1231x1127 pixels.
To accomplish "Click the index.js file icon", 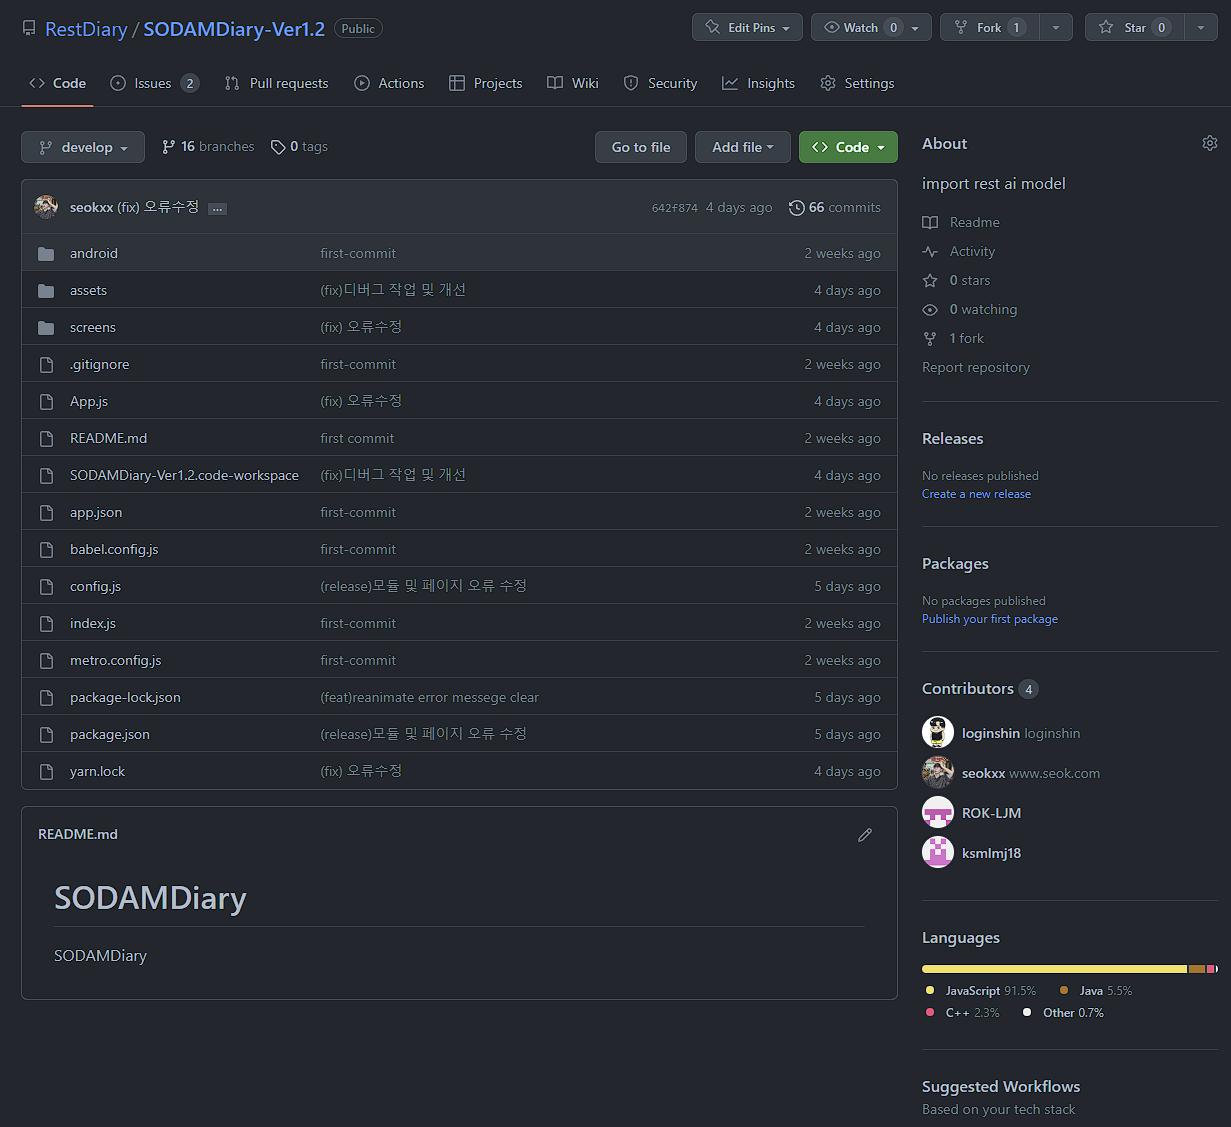I will 46,623.
